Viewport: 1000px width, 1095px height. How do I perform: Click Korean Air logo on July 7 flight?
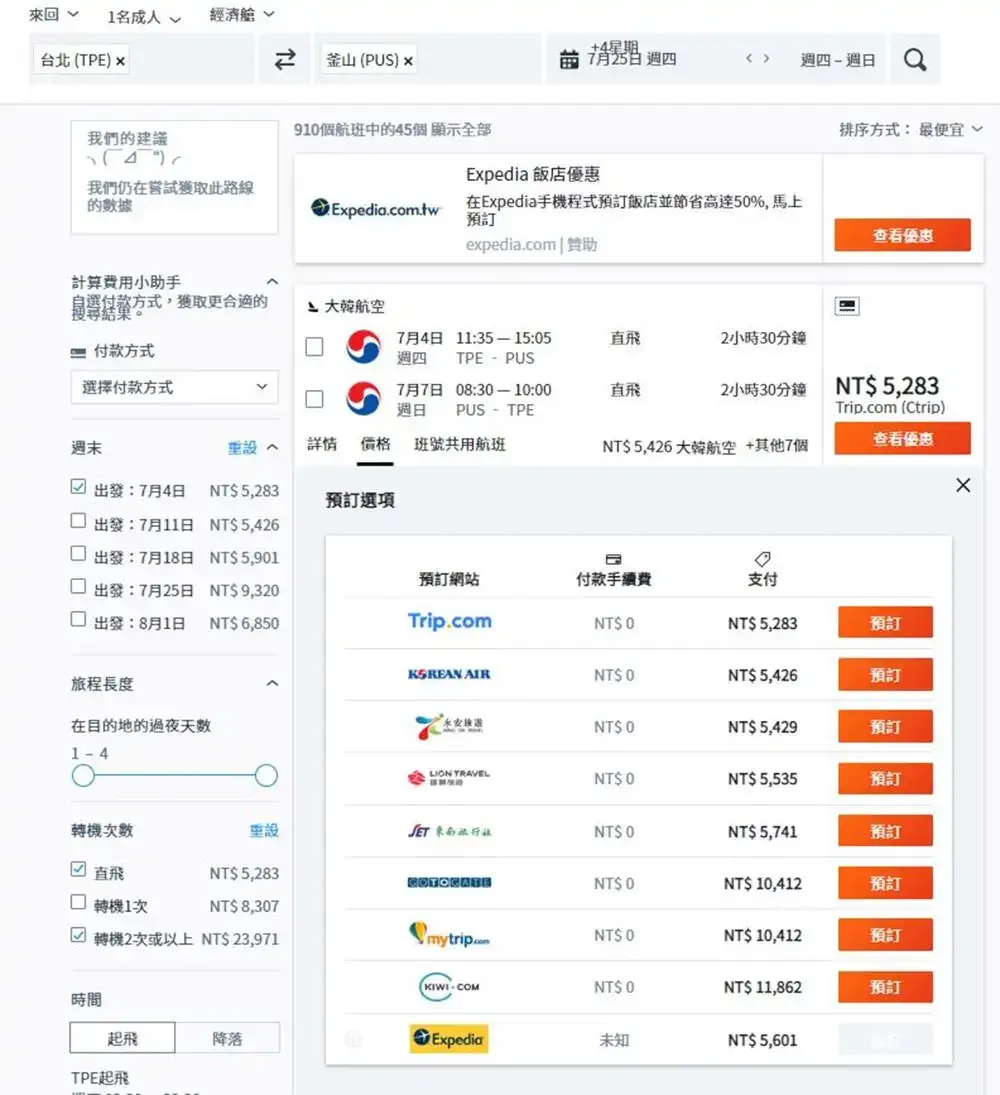[363, 399]
